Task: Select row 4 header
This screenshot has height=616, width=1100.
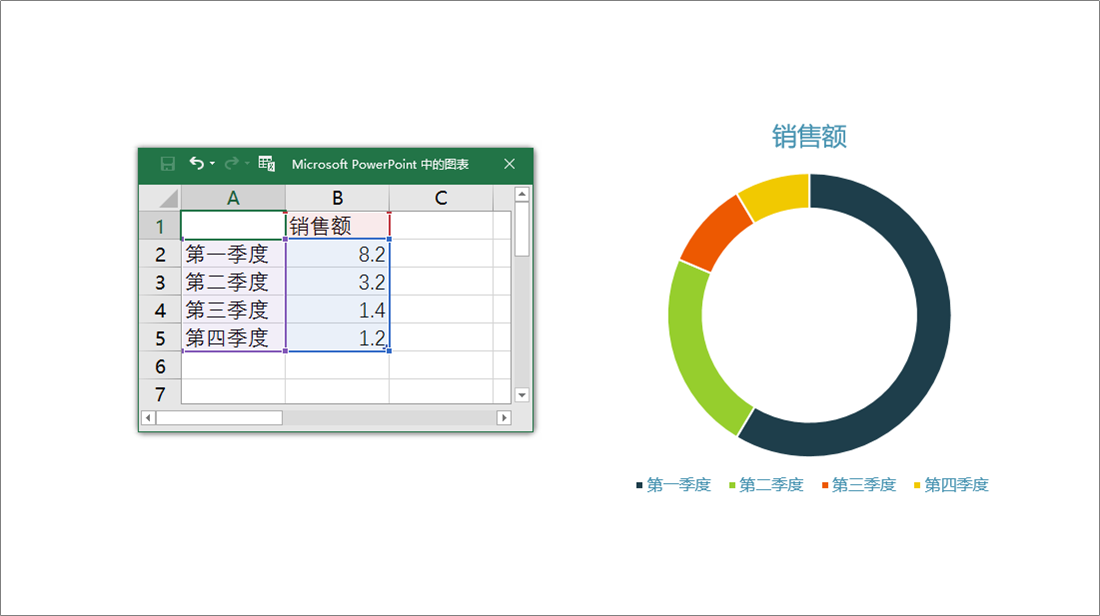Action: click(160, 310)
